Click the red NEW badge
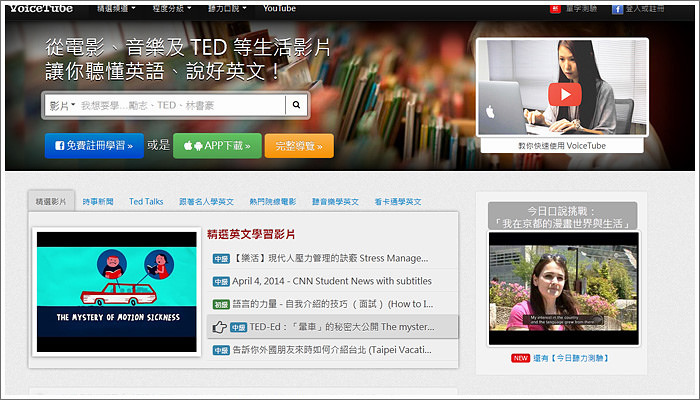Viewport: 700px width, 400px height. click(x=520, y=358)
